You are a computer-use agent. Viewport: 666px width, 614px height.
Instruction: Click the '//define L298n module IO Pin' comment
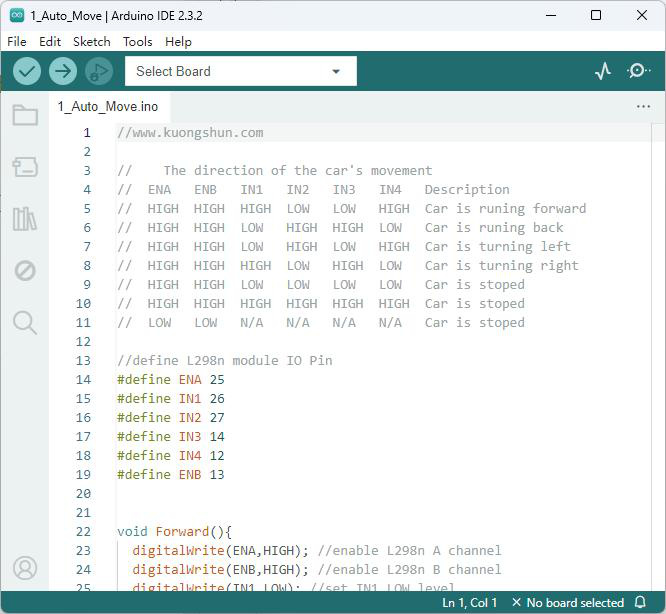click(225, 361)
